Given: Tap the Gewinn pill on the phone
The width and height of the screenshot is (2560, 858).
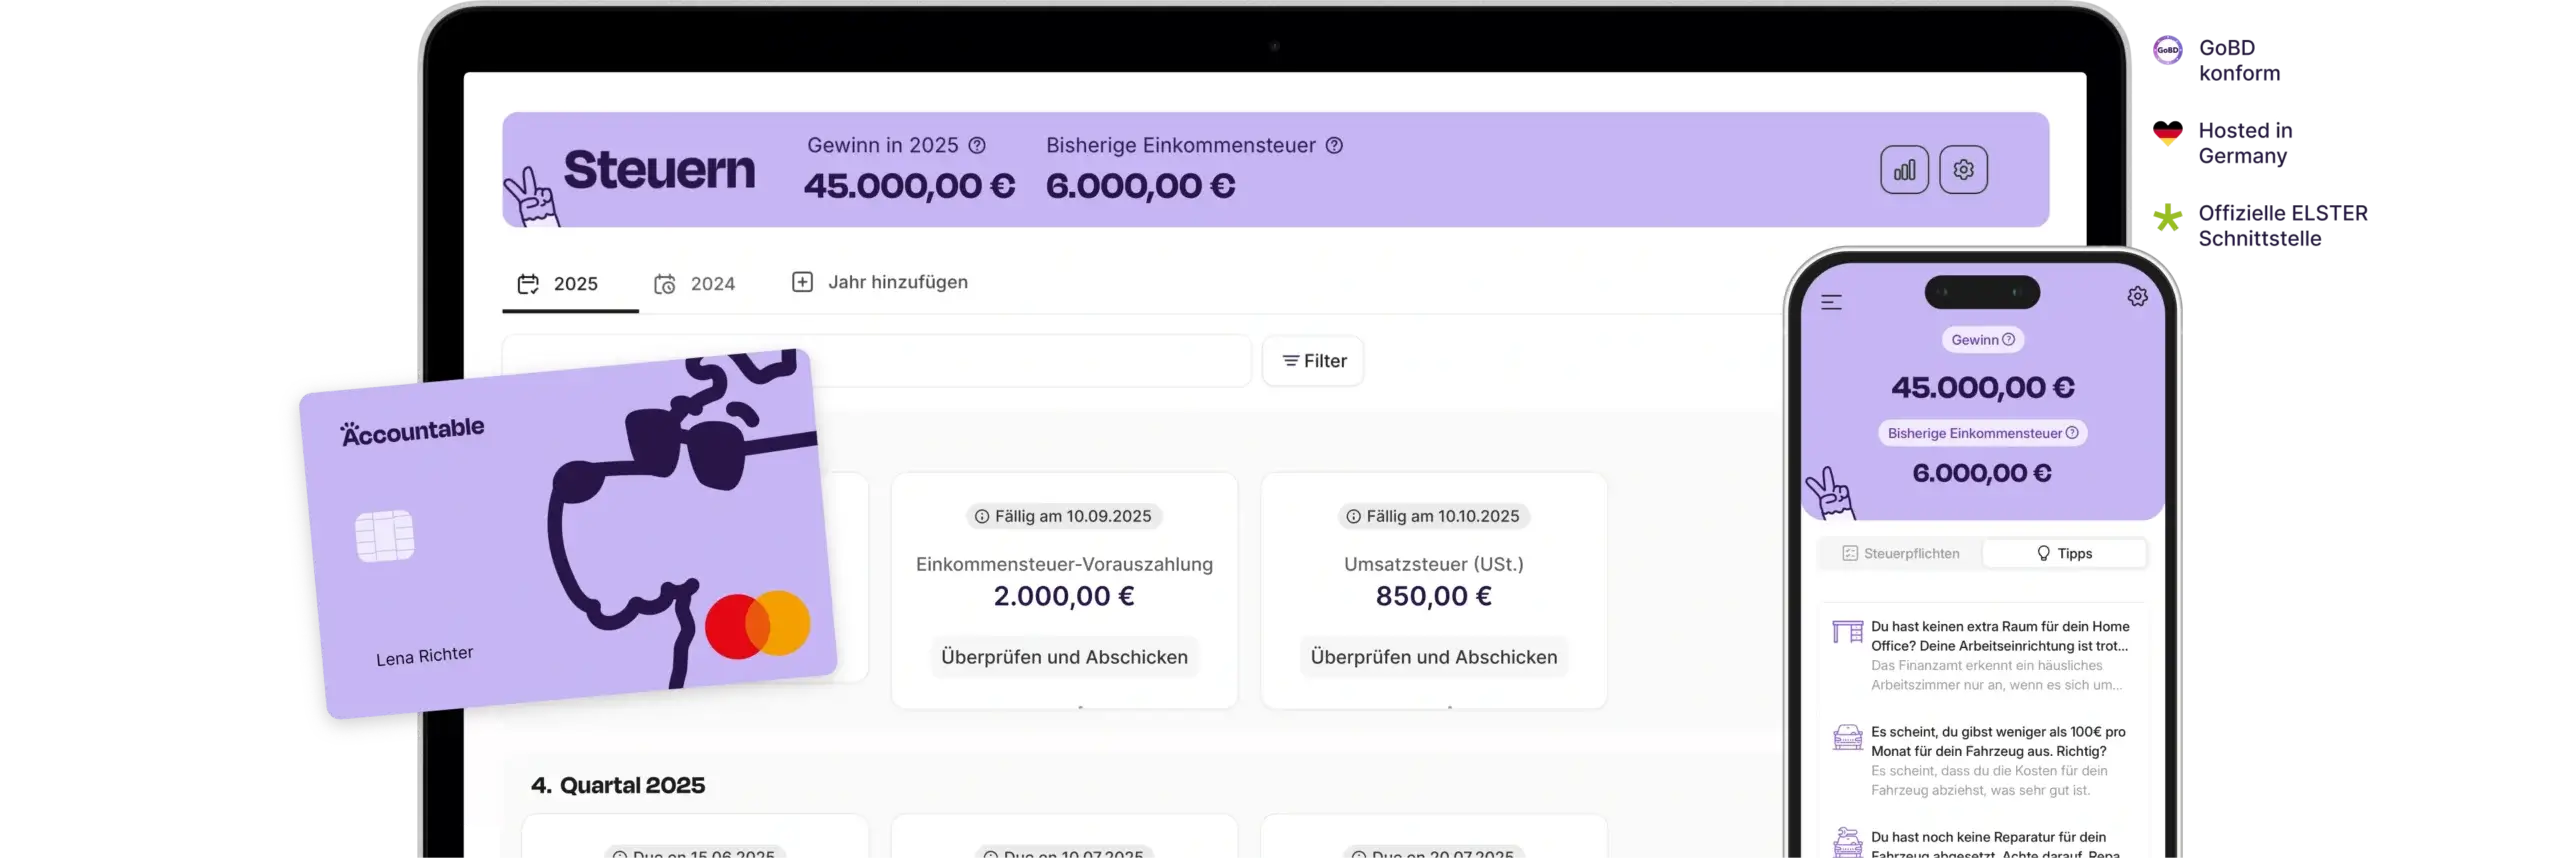Looking at the screenshot, I should [1982, 340].
